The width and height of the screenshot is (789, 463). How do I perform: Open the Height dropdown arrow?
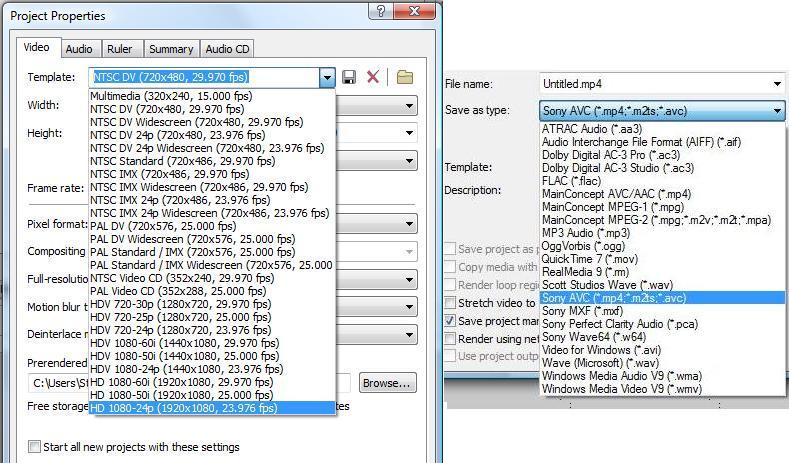coord(409,133)
